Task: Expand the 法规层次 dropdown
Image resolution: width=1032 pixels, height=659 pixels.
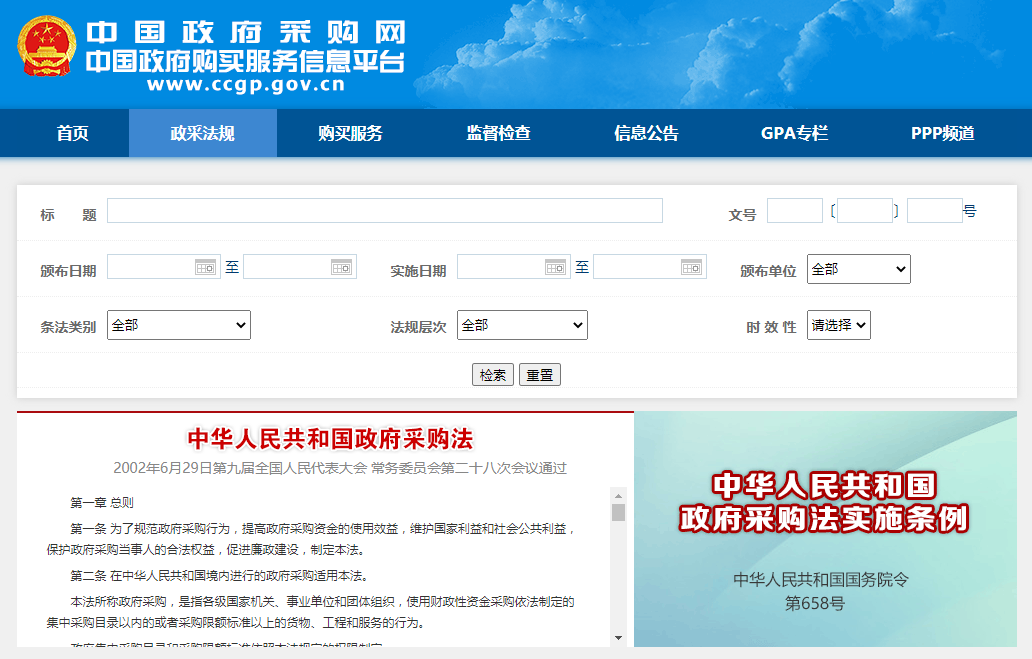Action: (x=523, y=325)
